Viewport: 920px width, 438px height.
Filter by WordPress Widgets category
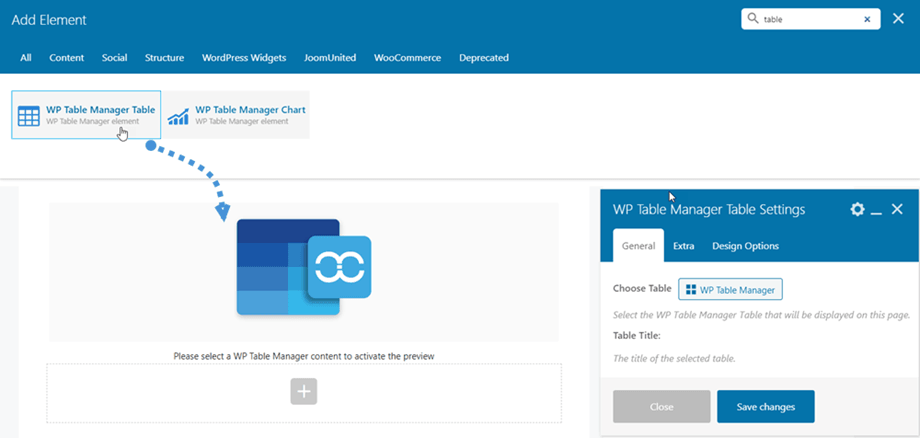coord(244,58)
